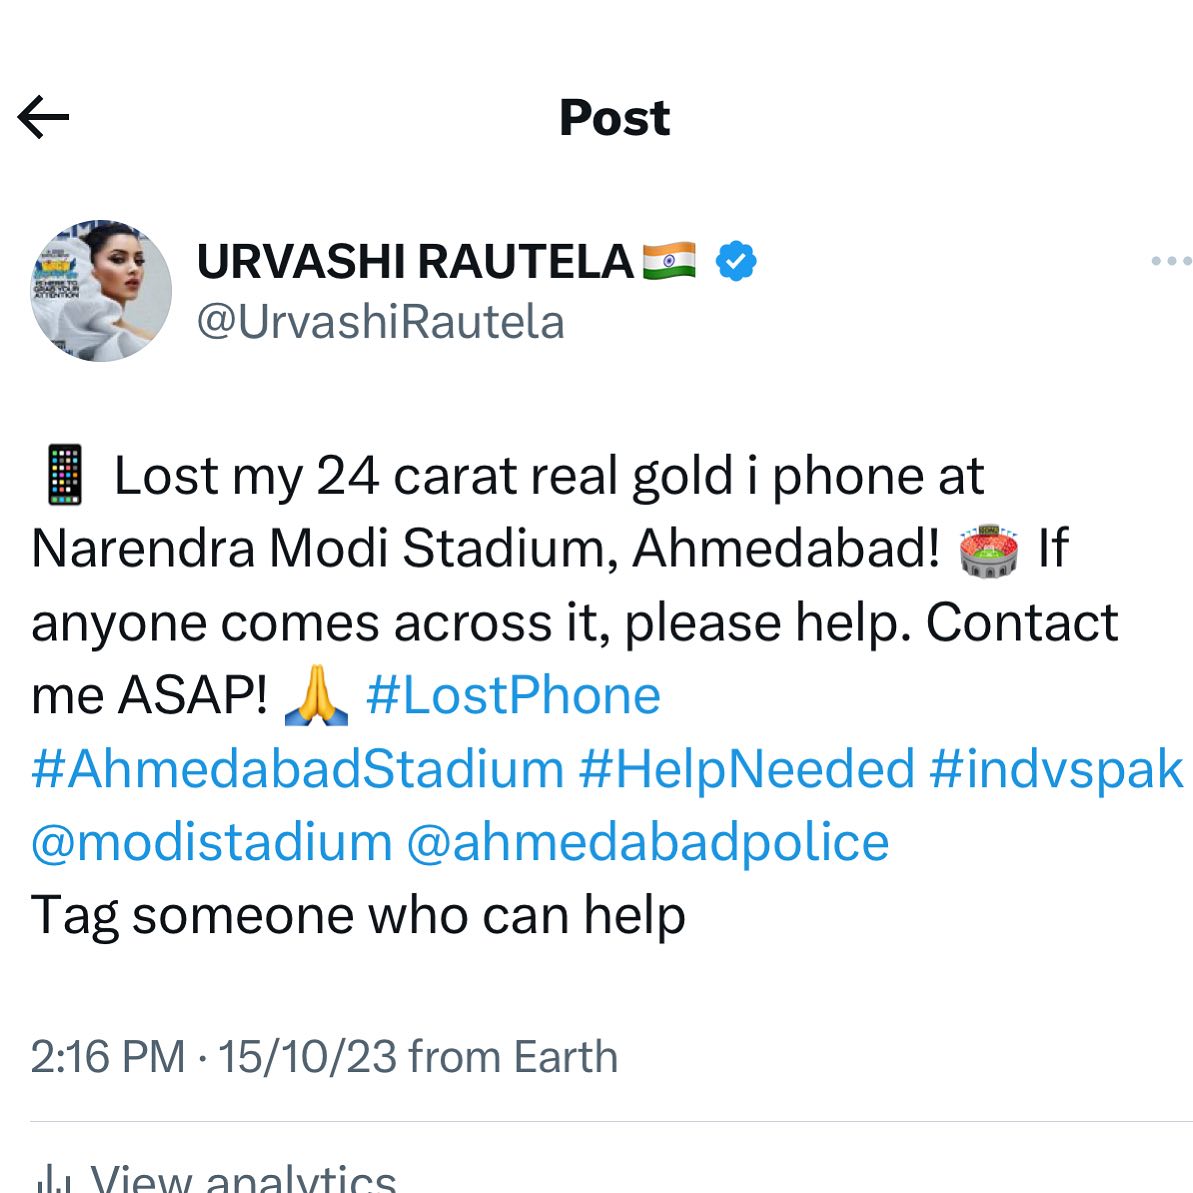Go back using the left arrow

43,117
